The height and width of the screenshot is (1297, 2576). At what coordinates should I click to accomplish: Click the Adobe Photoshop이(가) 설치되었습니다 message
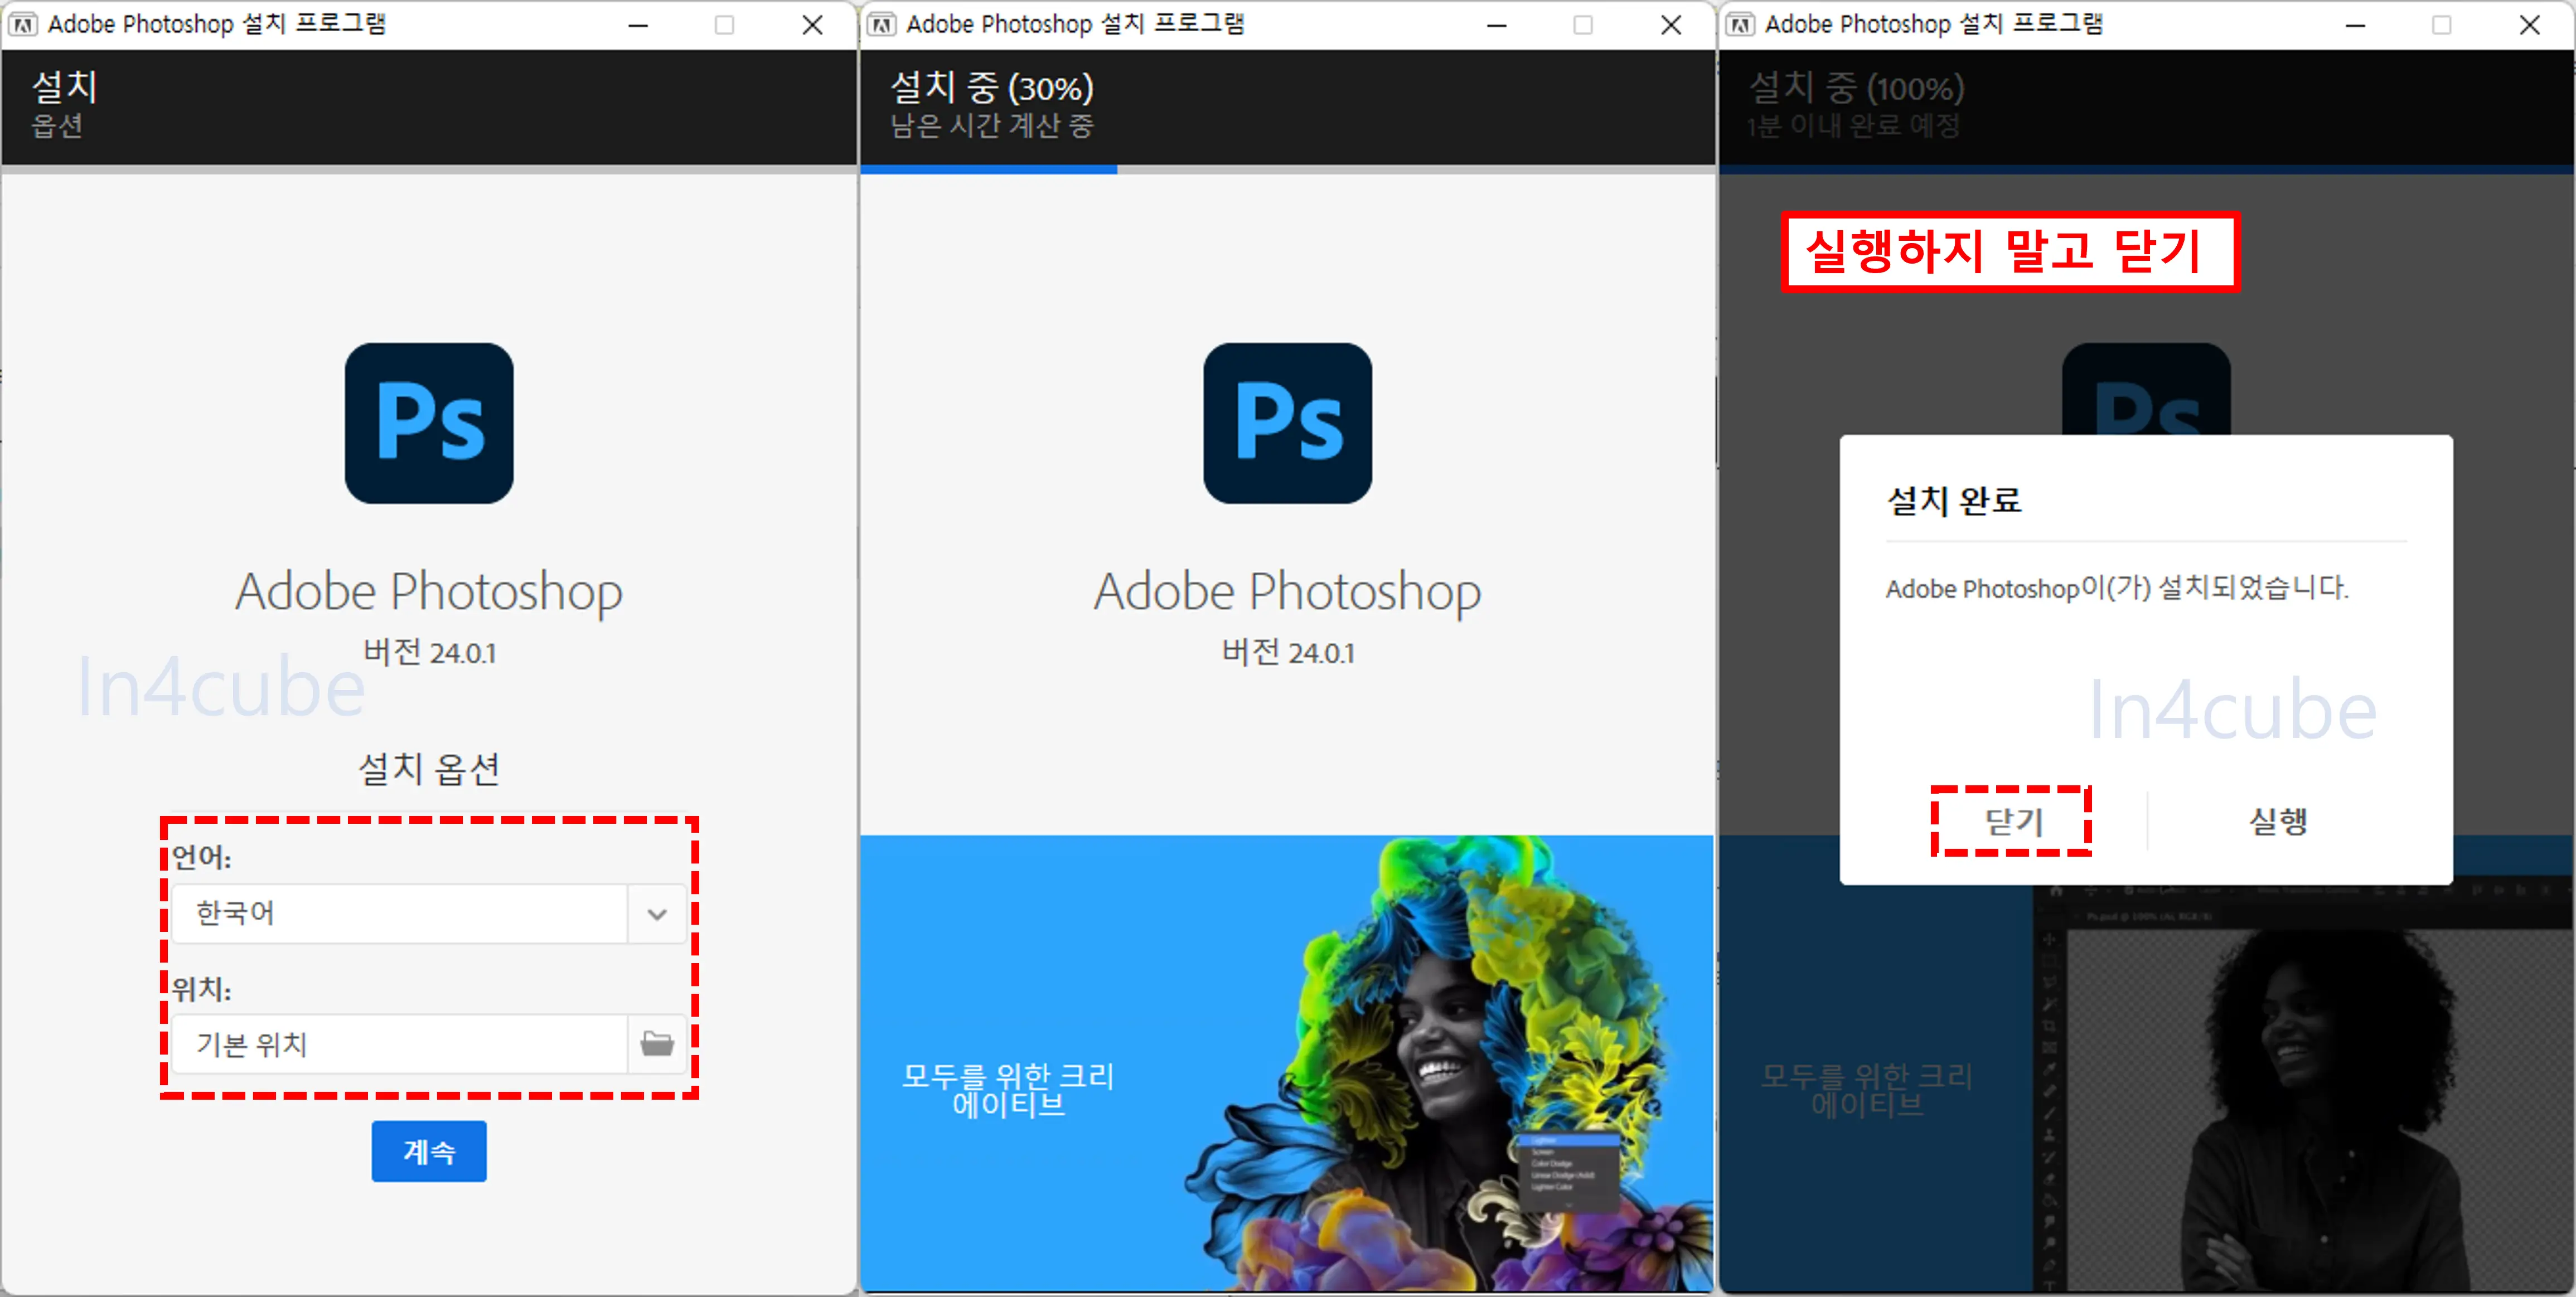pos(2117,588)
